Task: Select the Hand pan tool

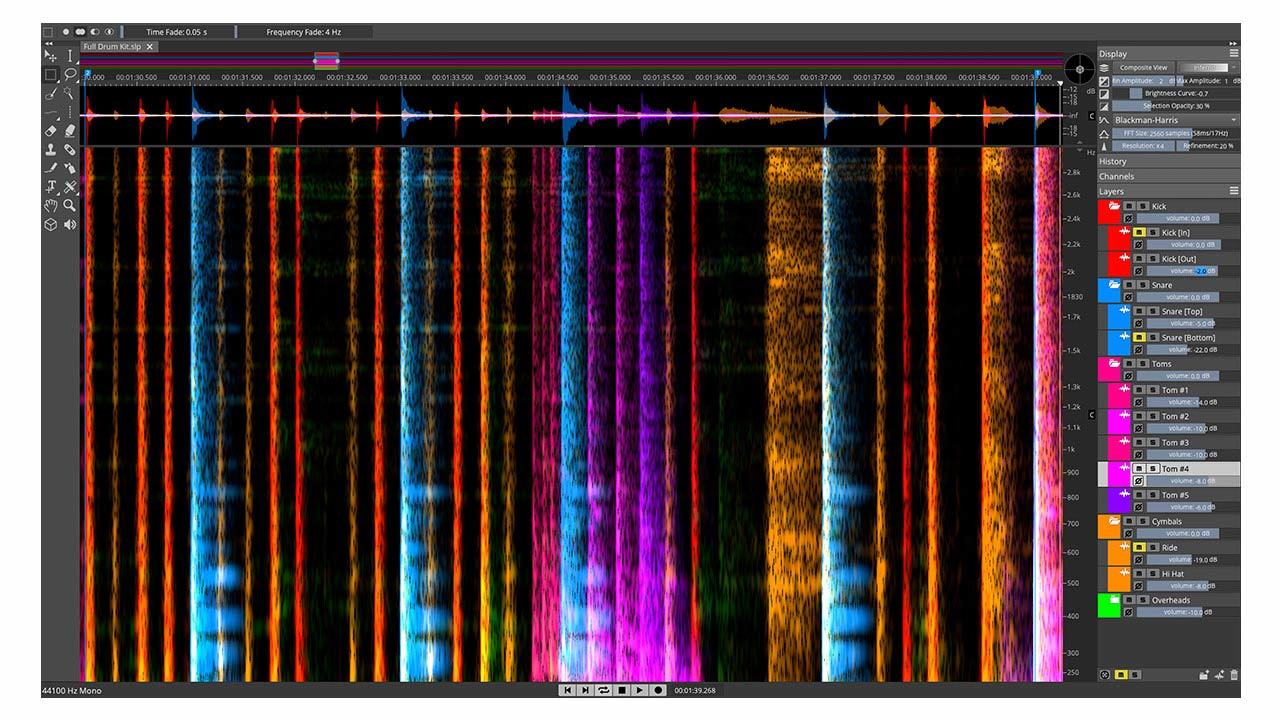Action: coord(50,205)
